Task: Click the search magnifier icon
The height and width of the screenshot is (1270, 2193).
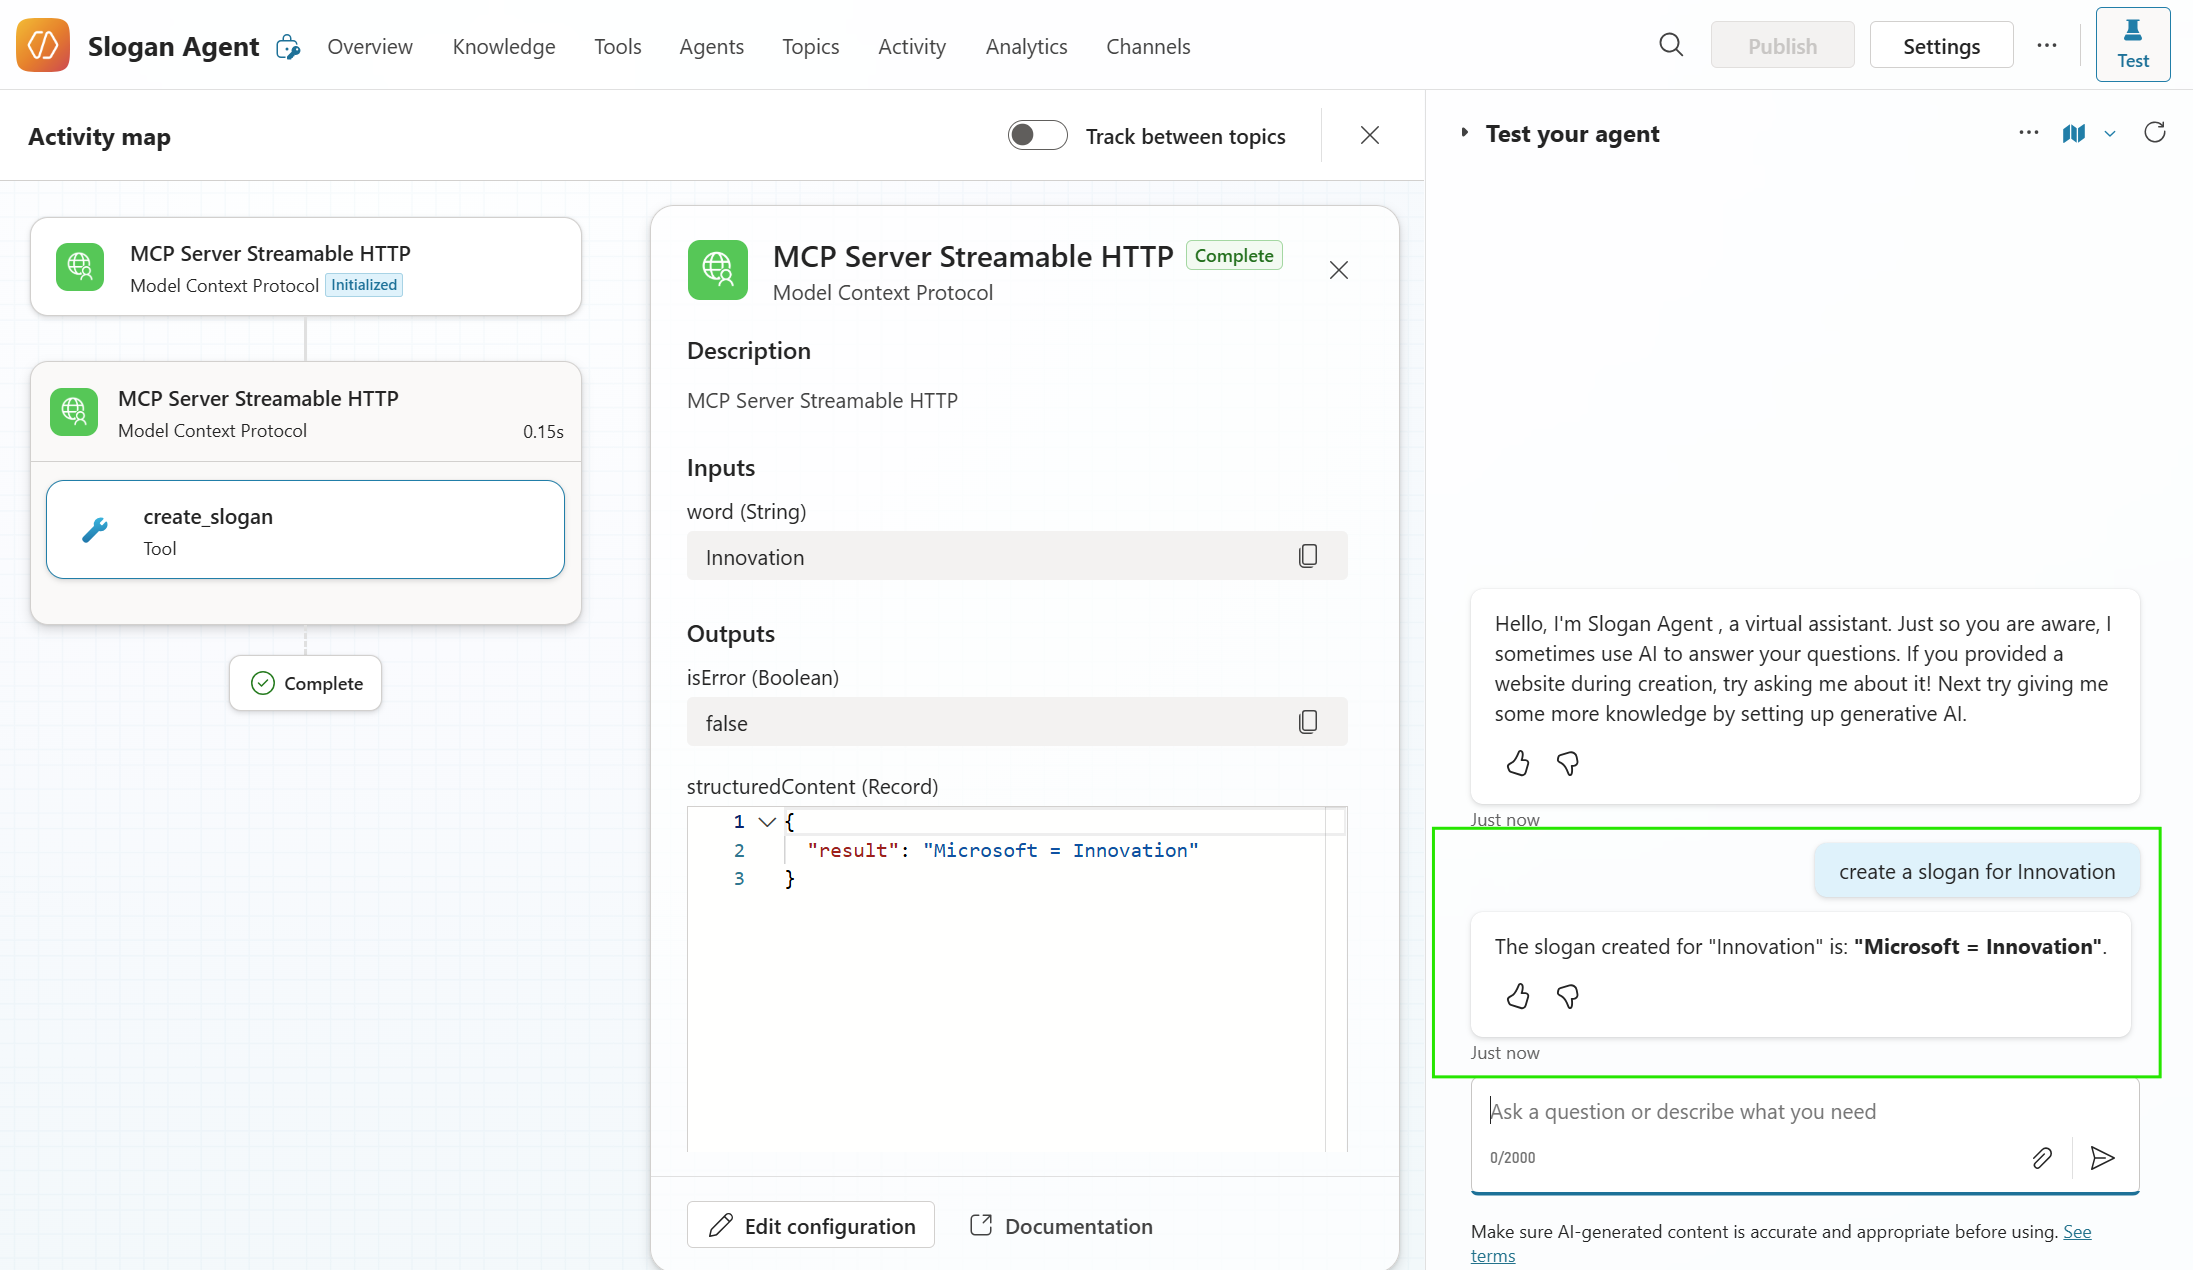Action: coord(1670,45)
